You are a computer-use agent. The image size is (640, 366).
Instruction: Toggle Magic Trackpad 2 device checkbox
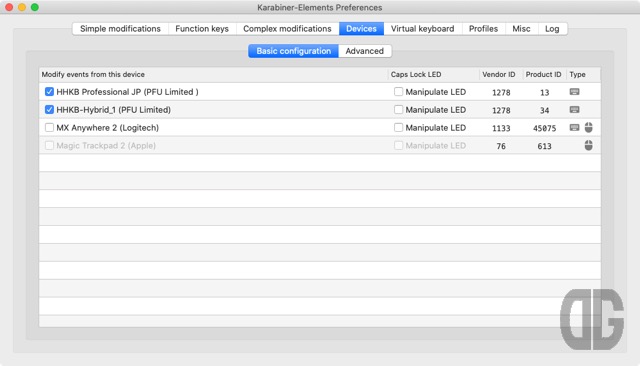pyautogui.click(x=49, y=146)
